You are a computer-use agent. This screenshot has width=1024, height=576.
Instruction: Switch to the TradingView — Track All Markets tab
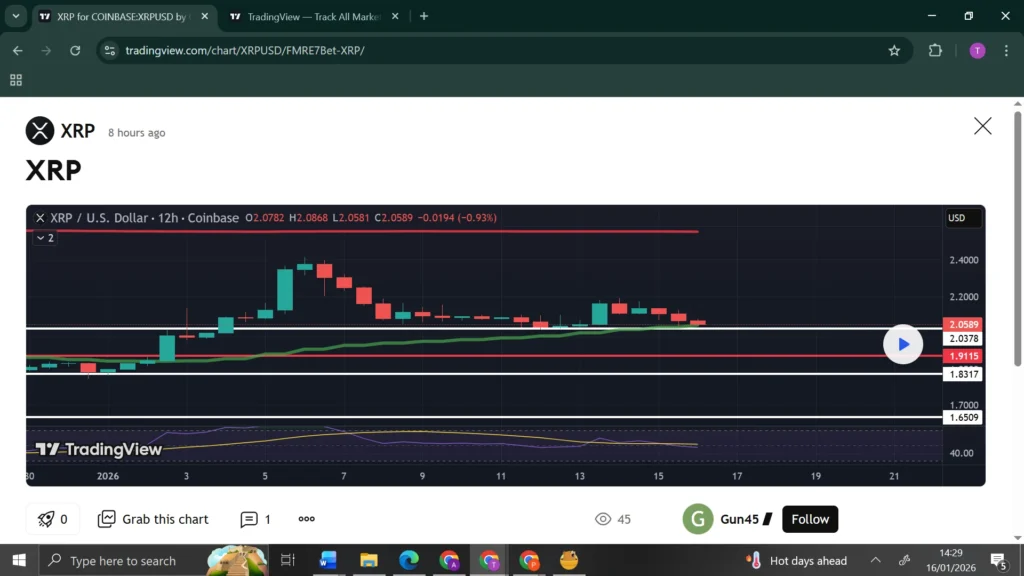310,16
